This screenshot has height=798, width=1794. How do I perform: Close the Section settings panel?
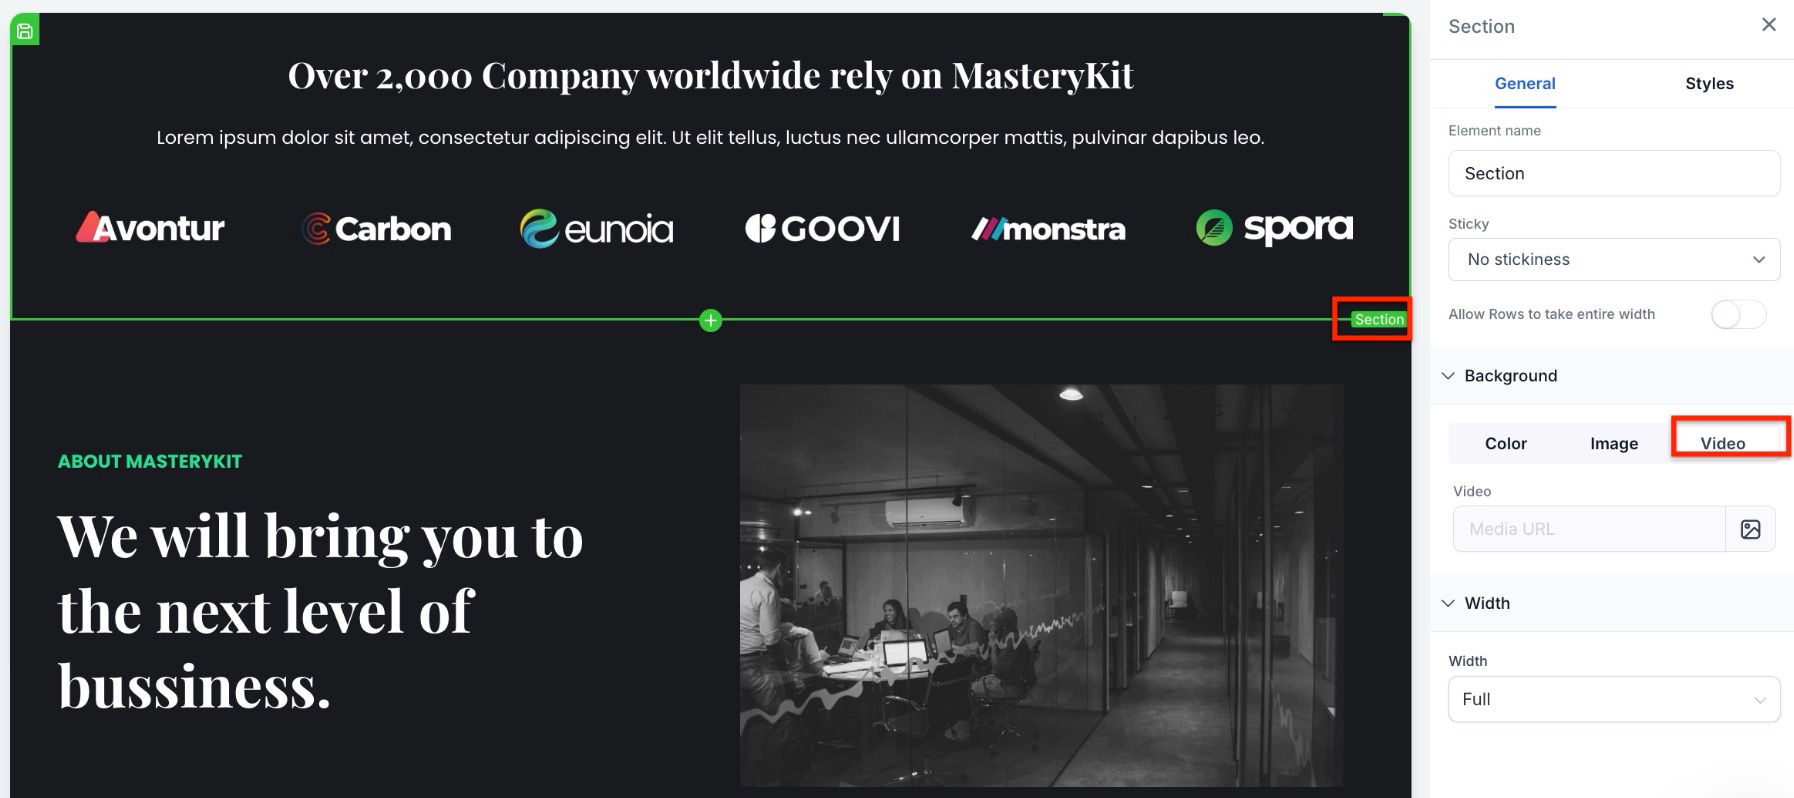coord(1768,25)
